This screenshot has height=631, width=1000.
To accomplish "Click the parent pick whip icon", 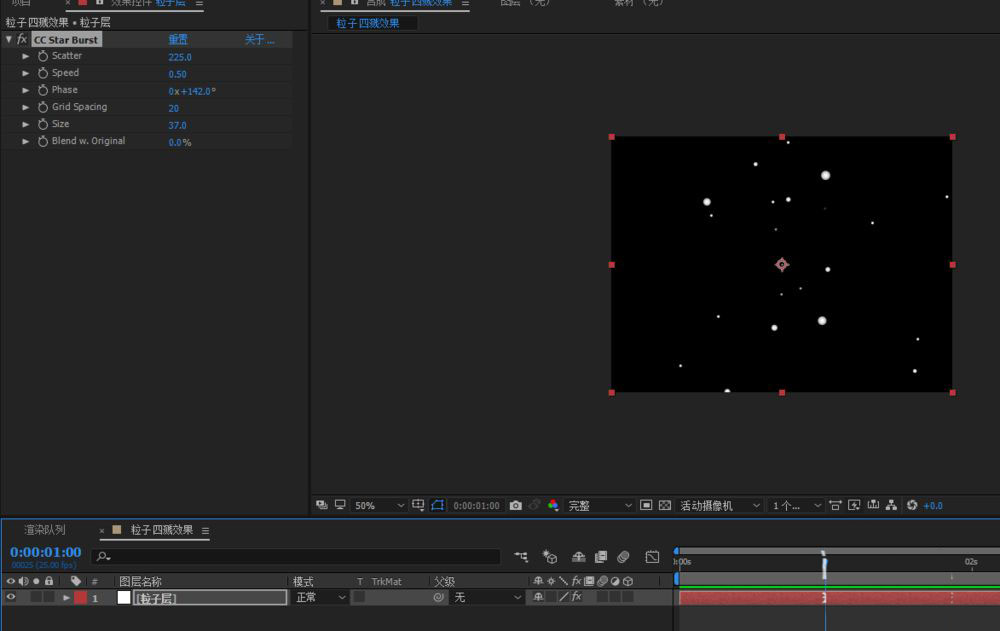I will [x=438, y=598].
